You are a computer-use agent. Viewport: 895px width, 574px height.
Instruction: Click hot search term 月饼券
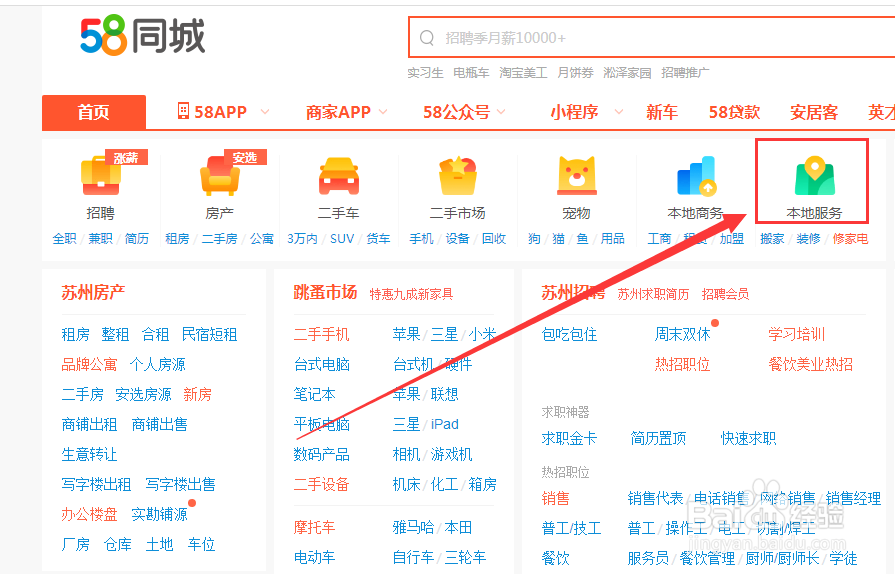(575, 73)
